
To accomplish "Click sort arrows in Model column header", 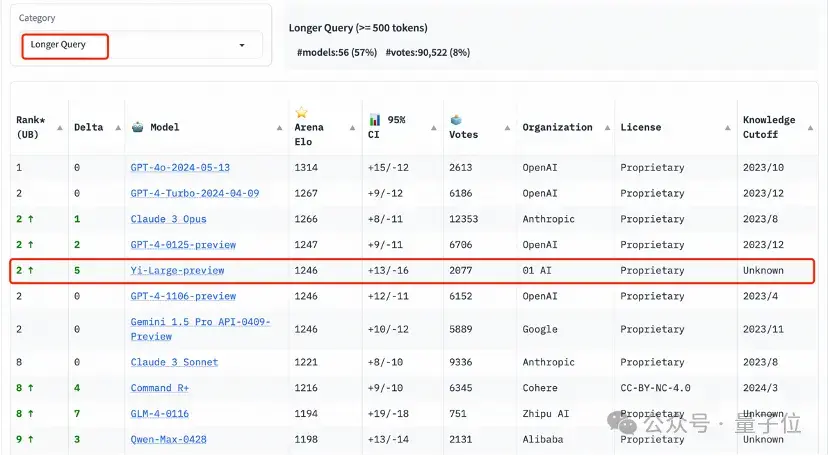I will point(278,128).
